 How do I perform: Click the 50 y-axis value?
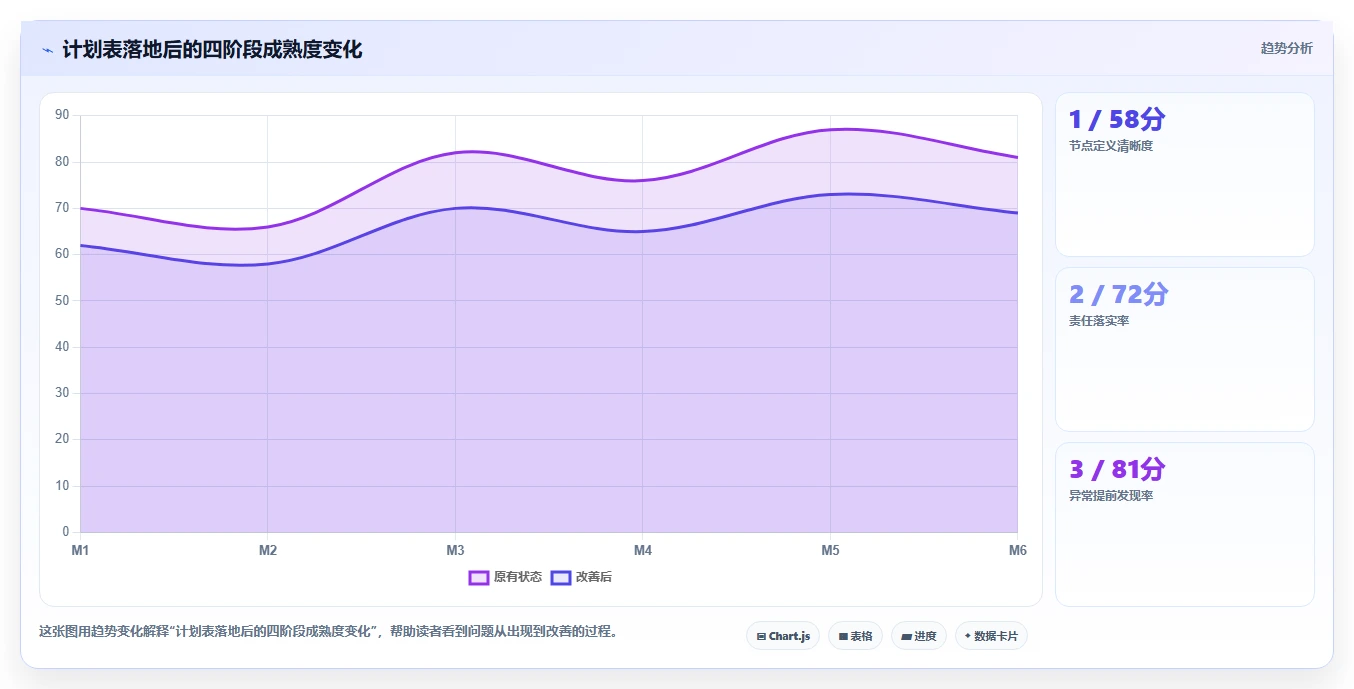tap(62, 300)
